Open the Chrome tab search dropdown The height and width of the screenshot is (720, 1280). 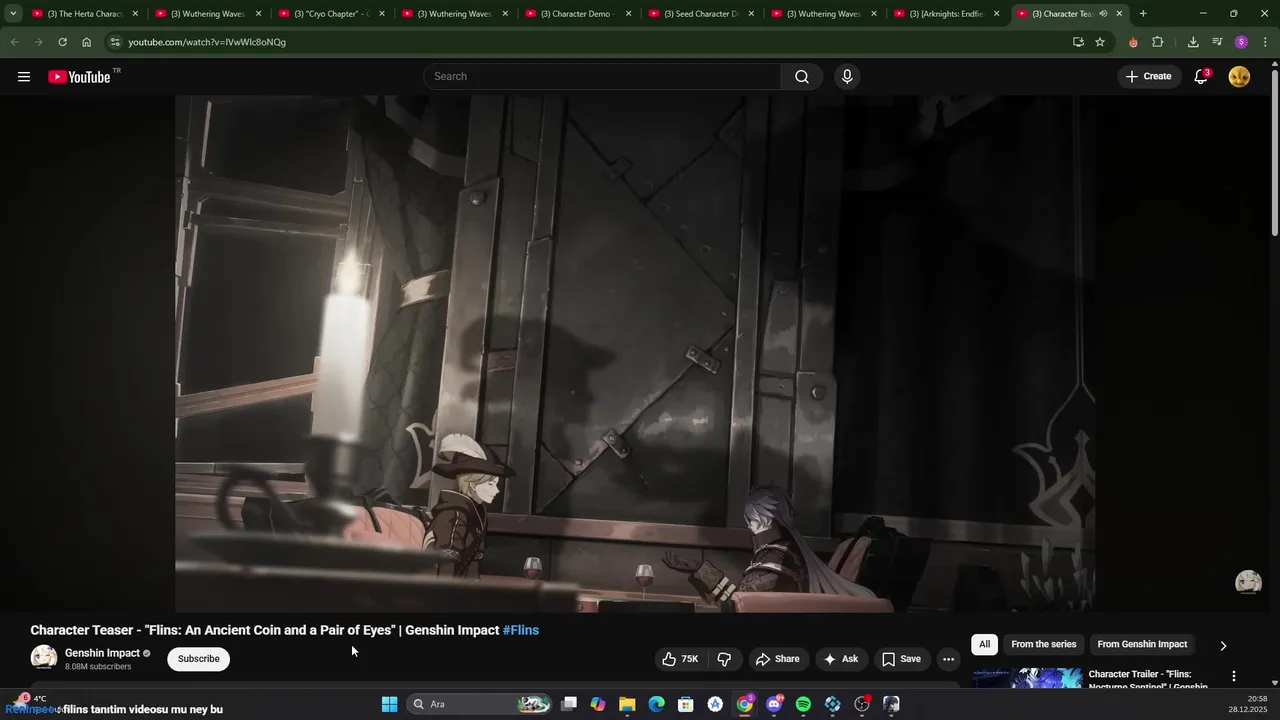(x=13, y=14)
